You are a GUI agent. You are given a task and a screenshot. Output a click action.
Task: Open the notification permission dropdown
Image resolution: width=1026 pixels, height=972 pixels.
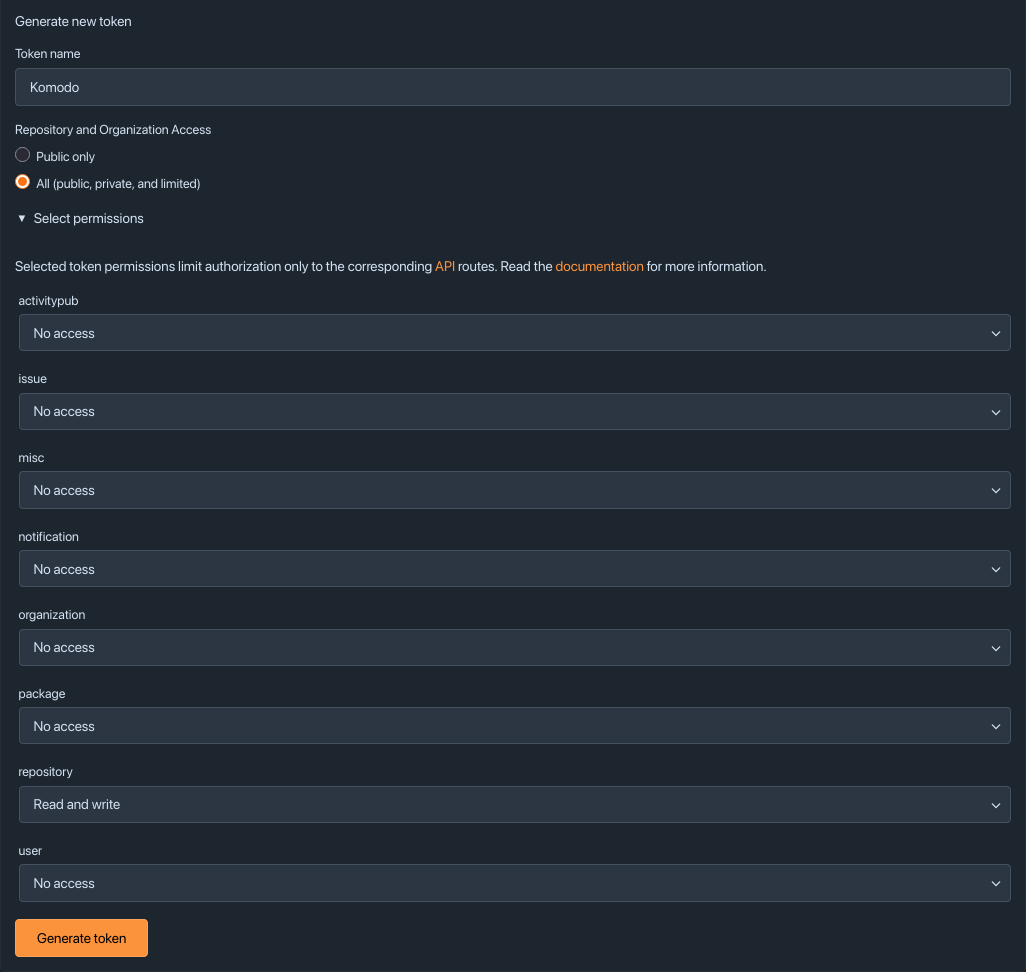pyautogui.click(x=514, y=569)
